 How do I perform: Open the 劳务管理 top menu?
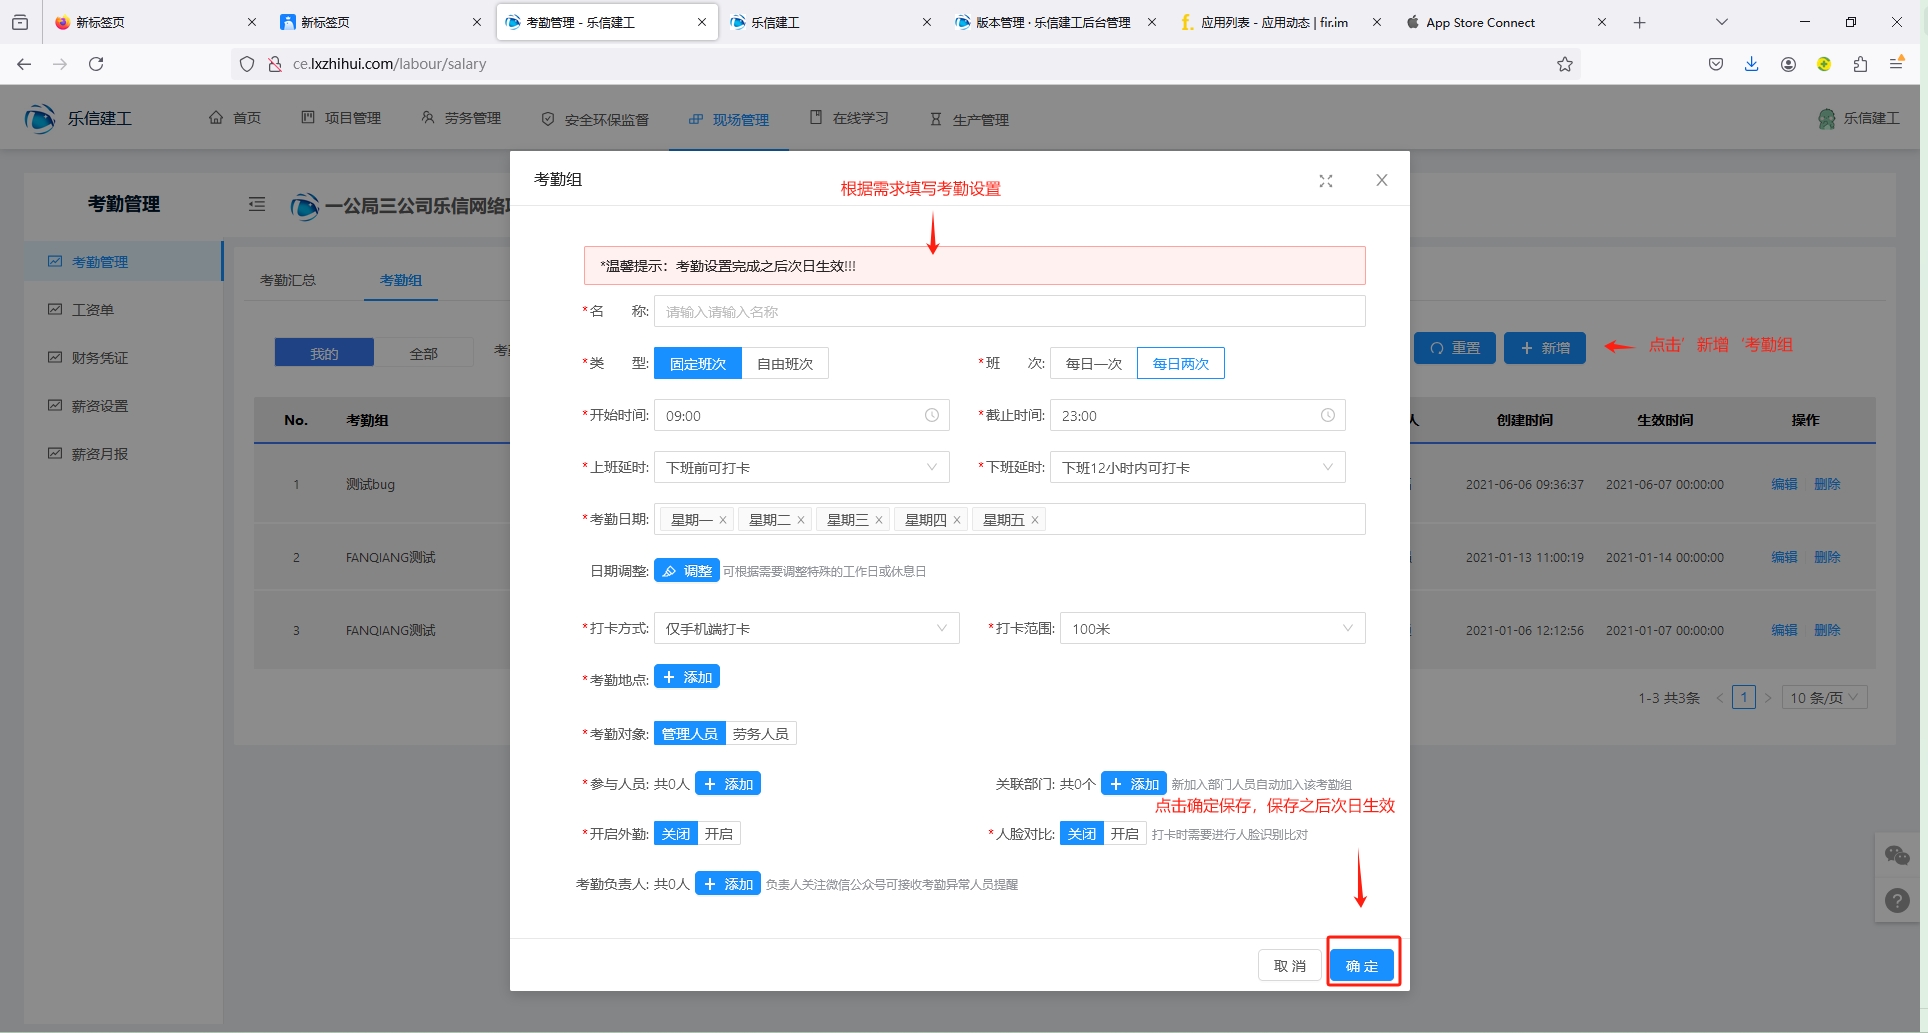(461, 118)
